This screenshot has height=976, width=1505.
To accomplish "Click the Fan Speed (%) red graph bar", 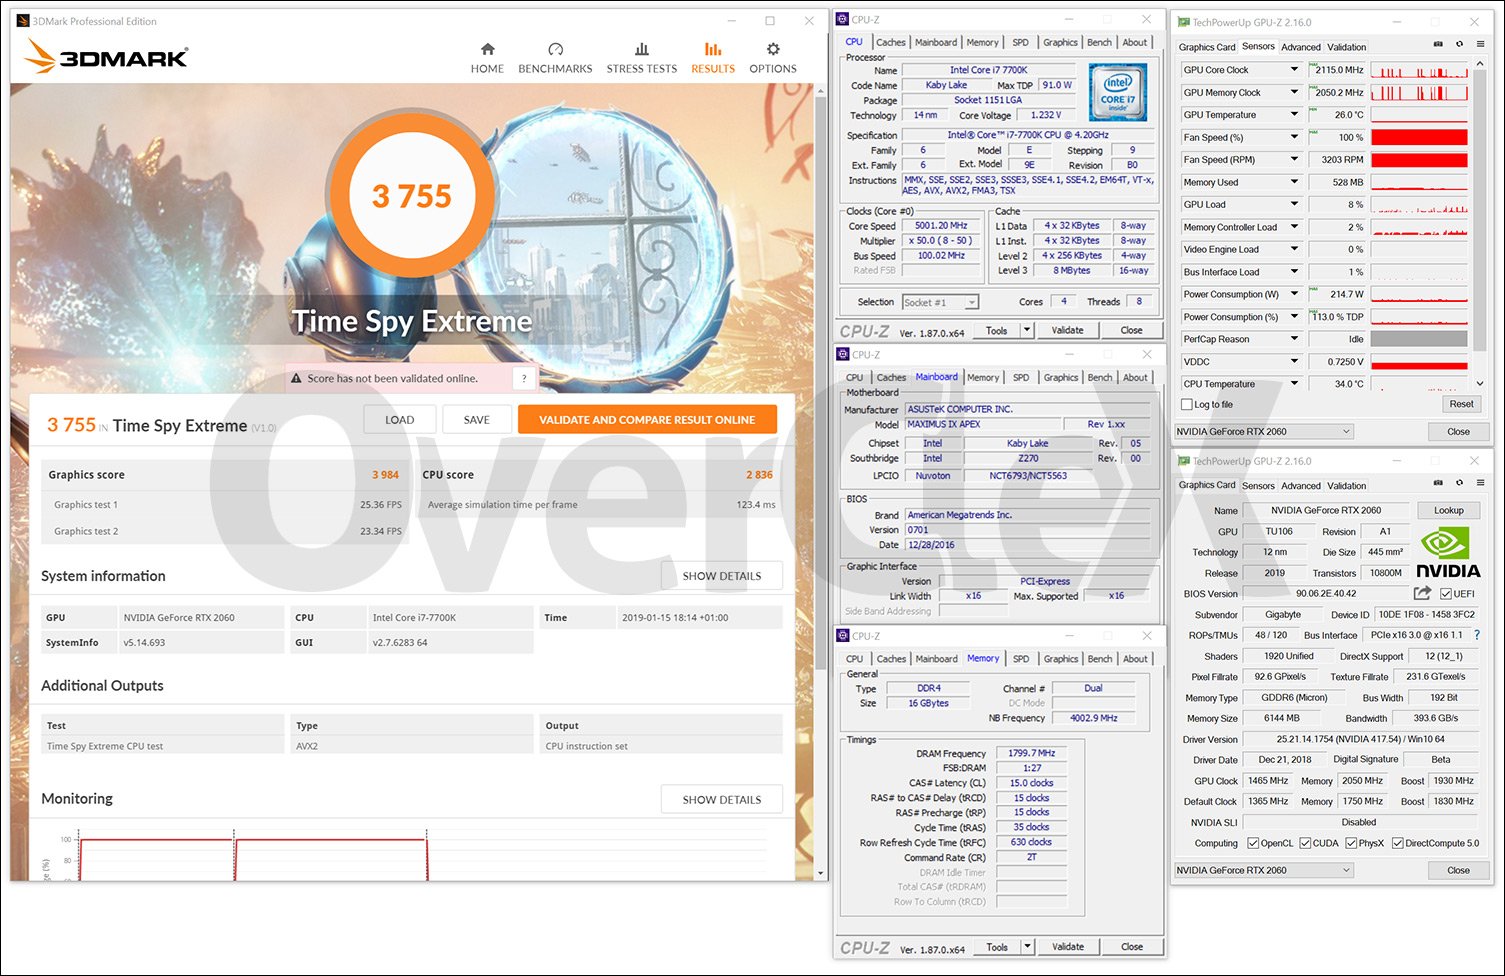I will pos(1419,137).
